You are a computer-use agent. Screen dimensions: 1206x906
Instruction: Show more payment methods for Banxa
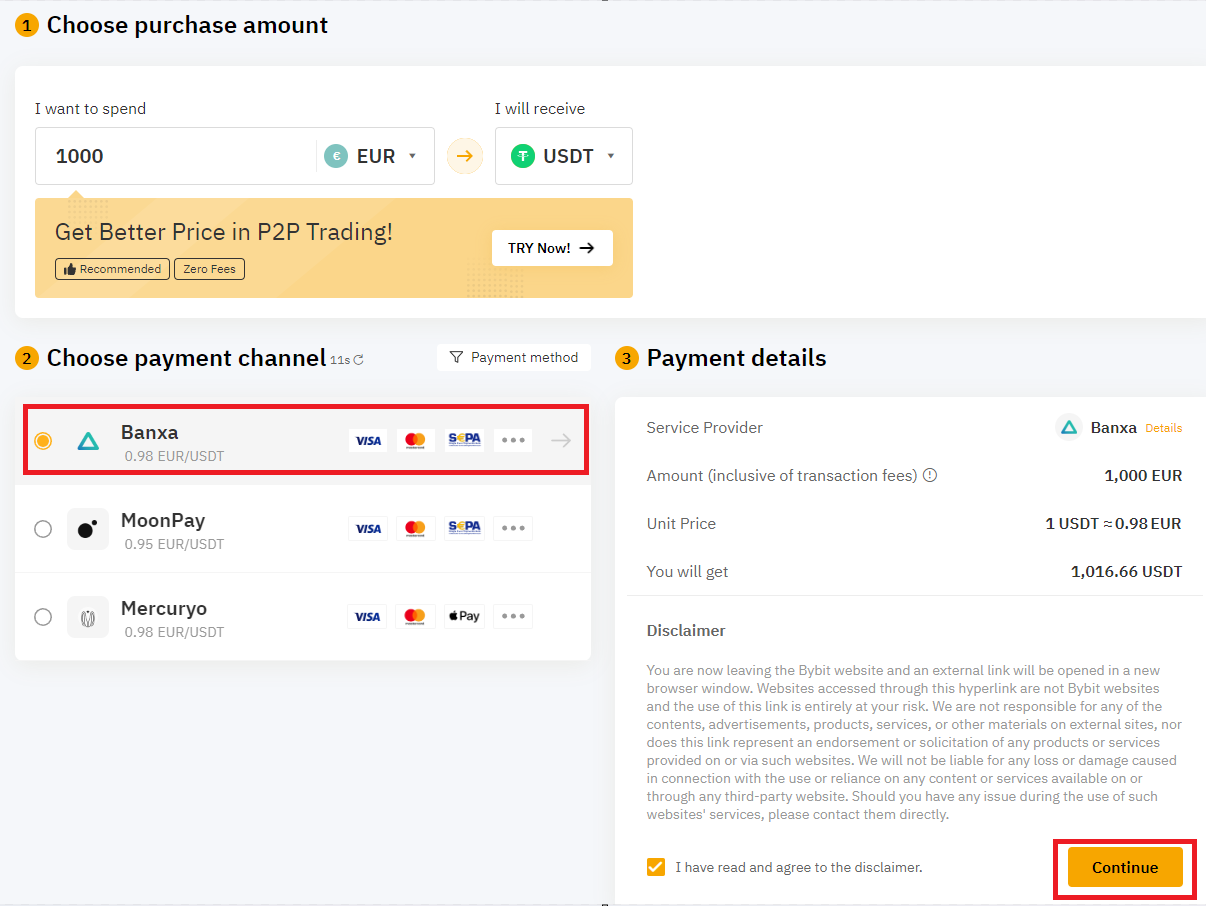click(513, 440)
